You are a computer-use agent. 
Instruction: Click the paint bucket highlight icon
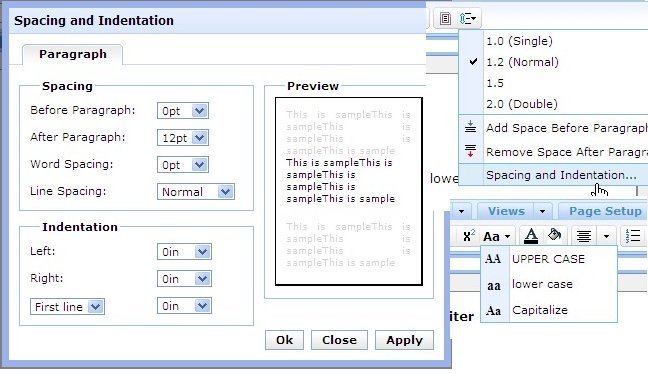point(554,235)
